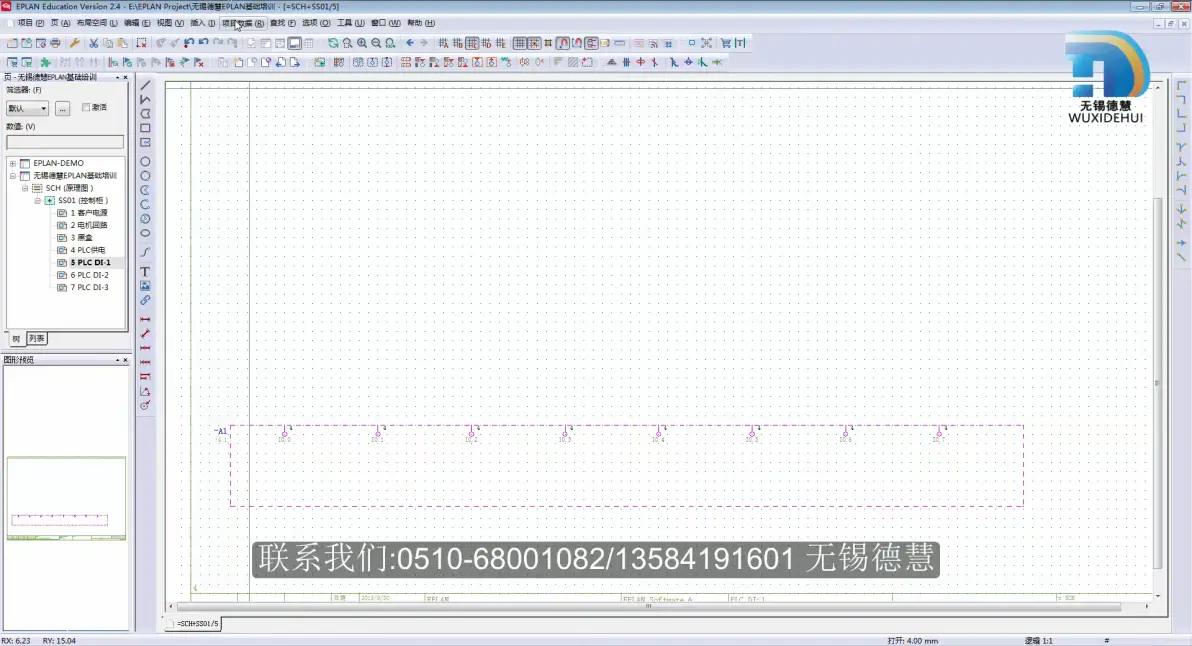Click the graphical preview thumbnail
1192x646 pixels.
tap(66, 498)
